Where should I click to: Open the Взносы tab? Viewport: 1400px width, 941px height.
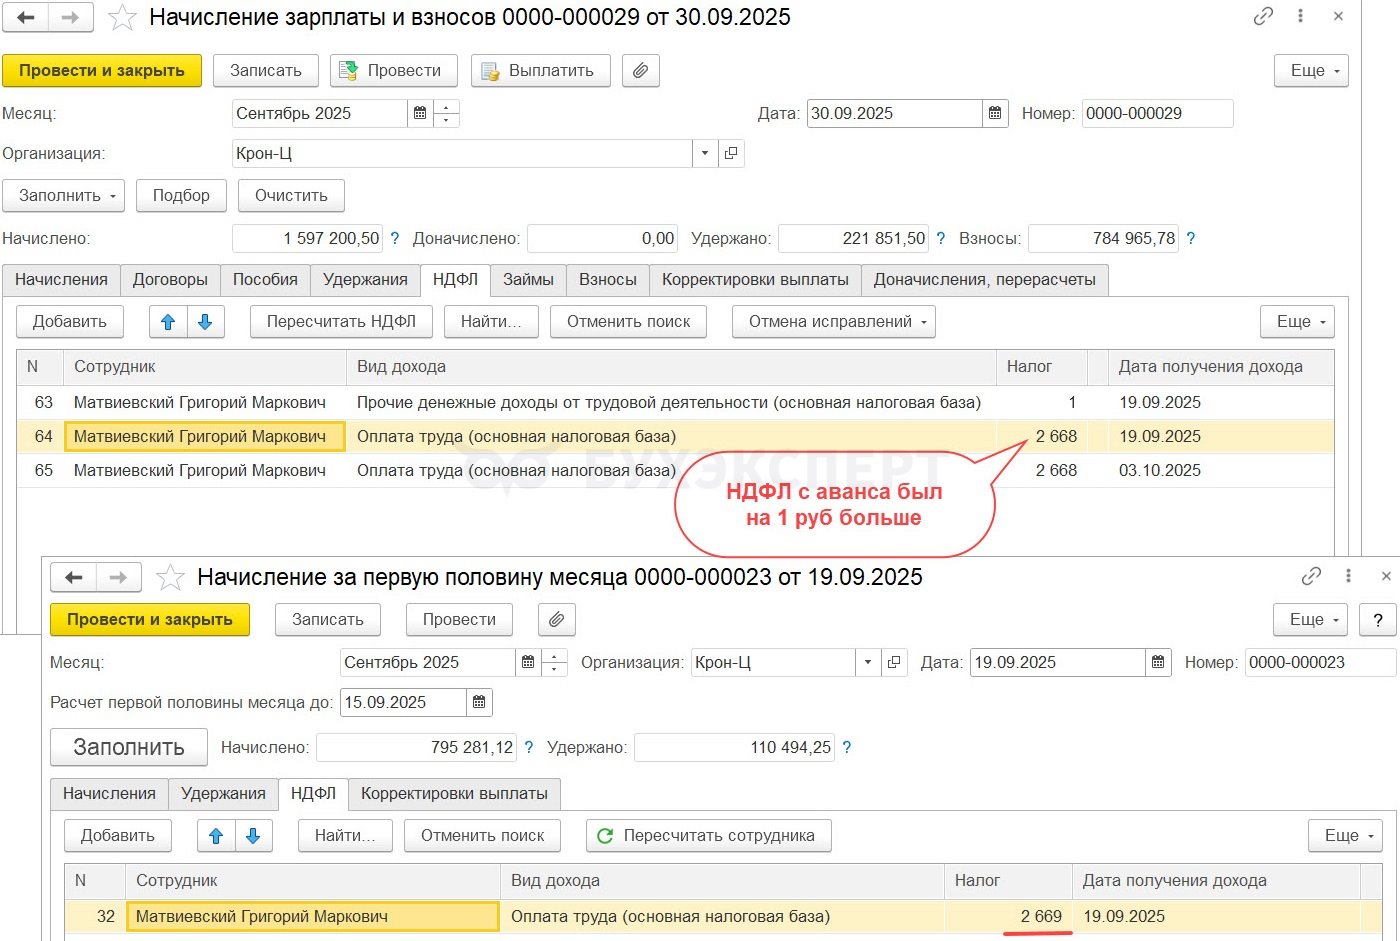[x=608, y=280]
